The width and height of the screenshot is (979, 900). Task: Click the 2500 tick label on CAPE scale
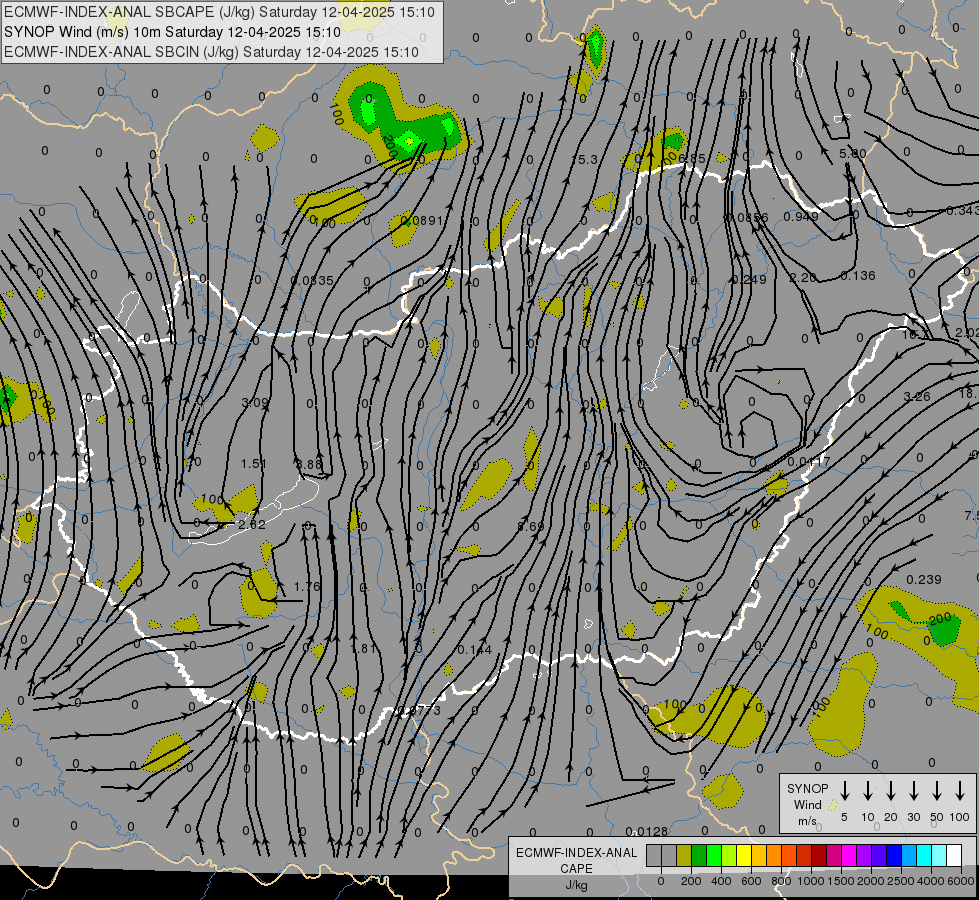coord(901,881)
